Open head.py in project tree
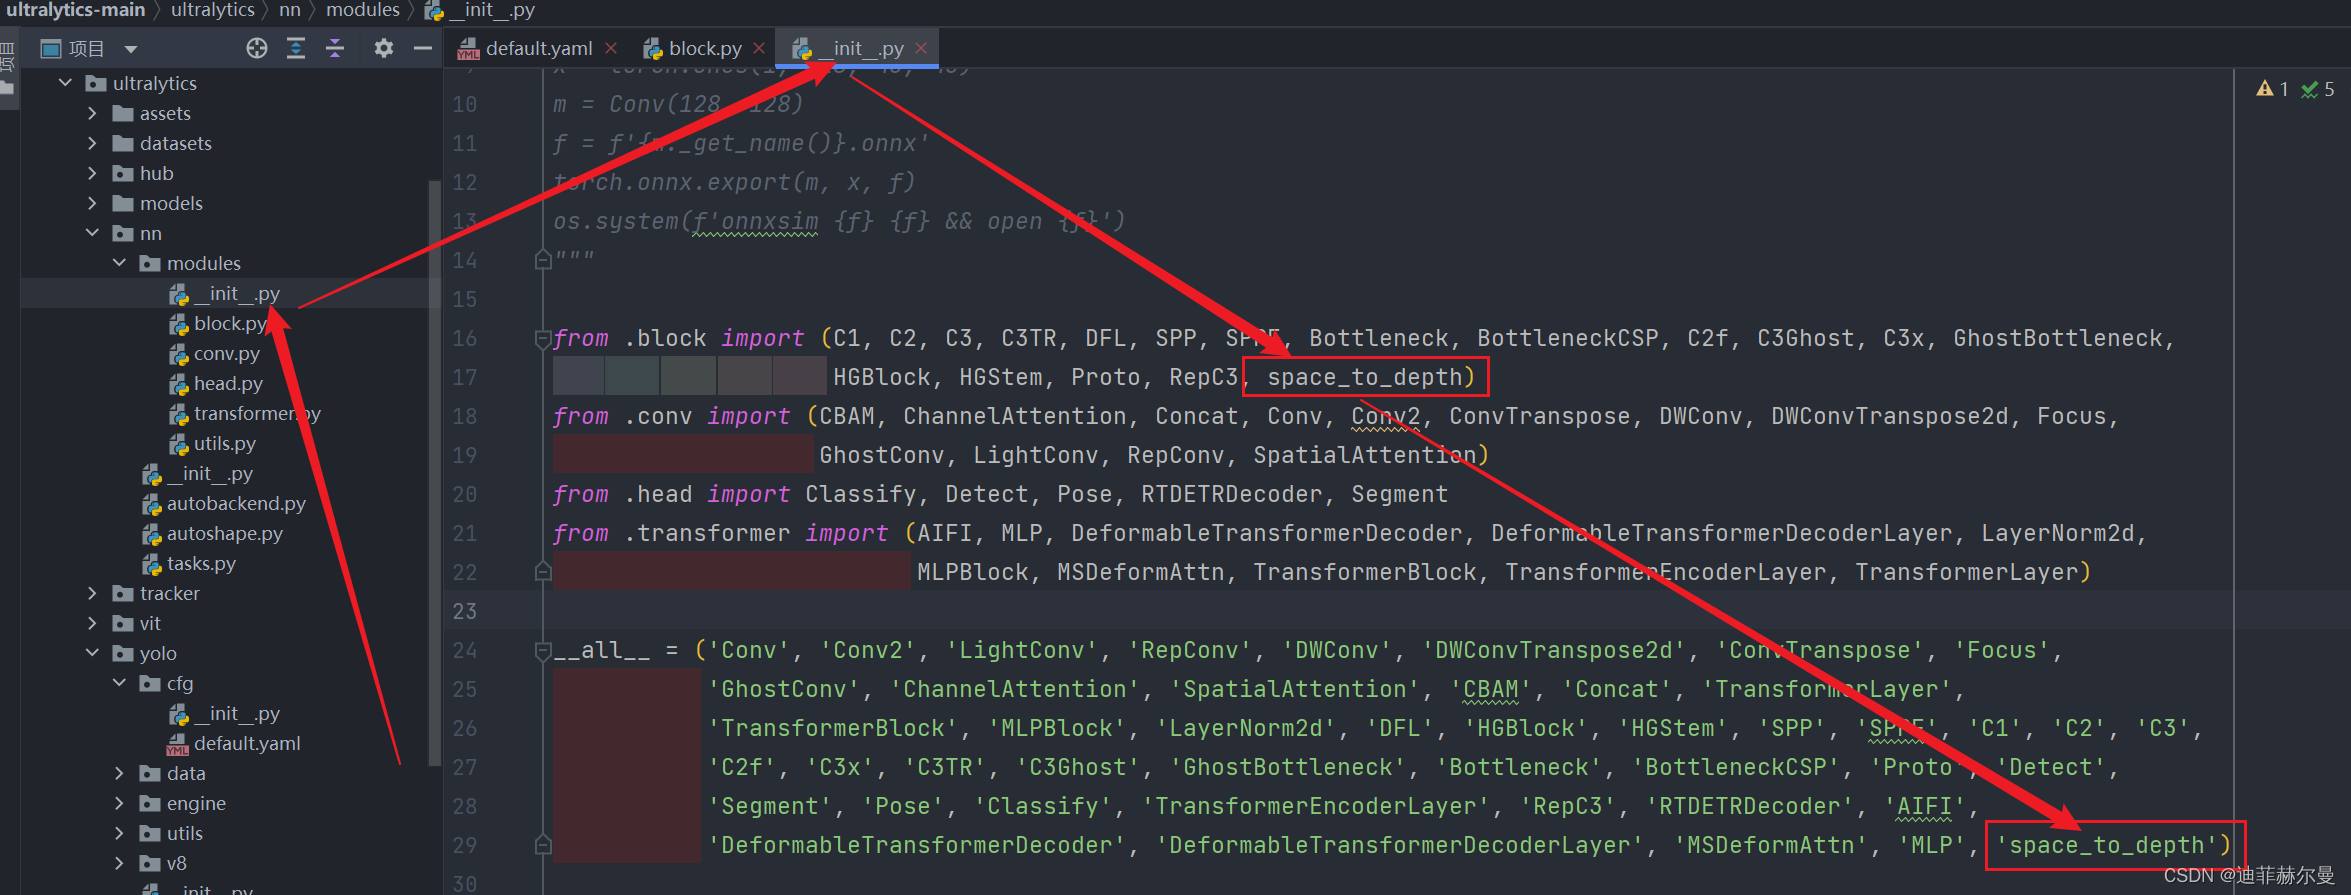Image resolution: width=2351 pixels, height=895 pixels. tap(228, 383)
